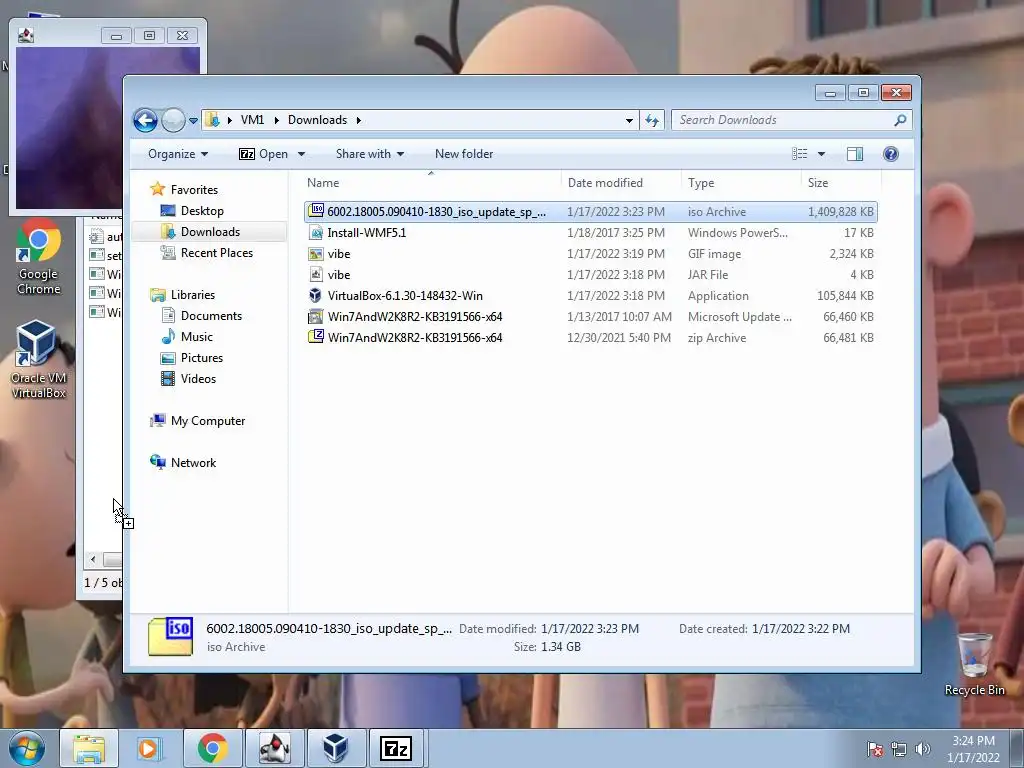Click the search magnifier icon
This screenshot has width=1024, height=768.
[x=901, y=120]
